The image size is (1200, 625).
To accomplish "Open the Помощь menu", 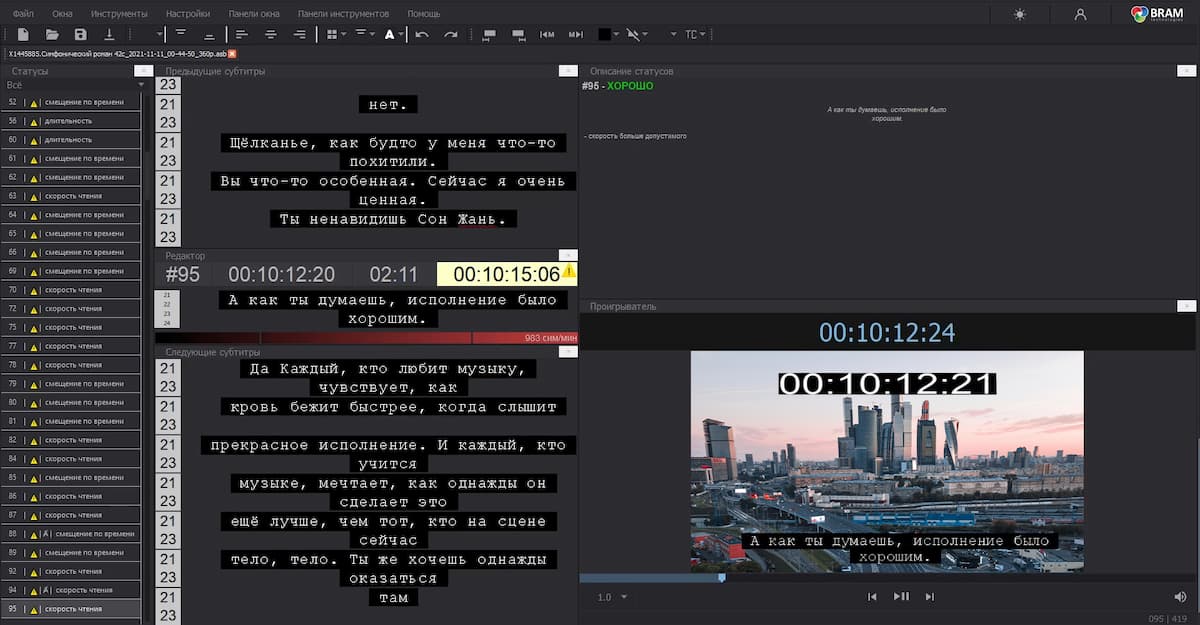I will pos(423,14).
